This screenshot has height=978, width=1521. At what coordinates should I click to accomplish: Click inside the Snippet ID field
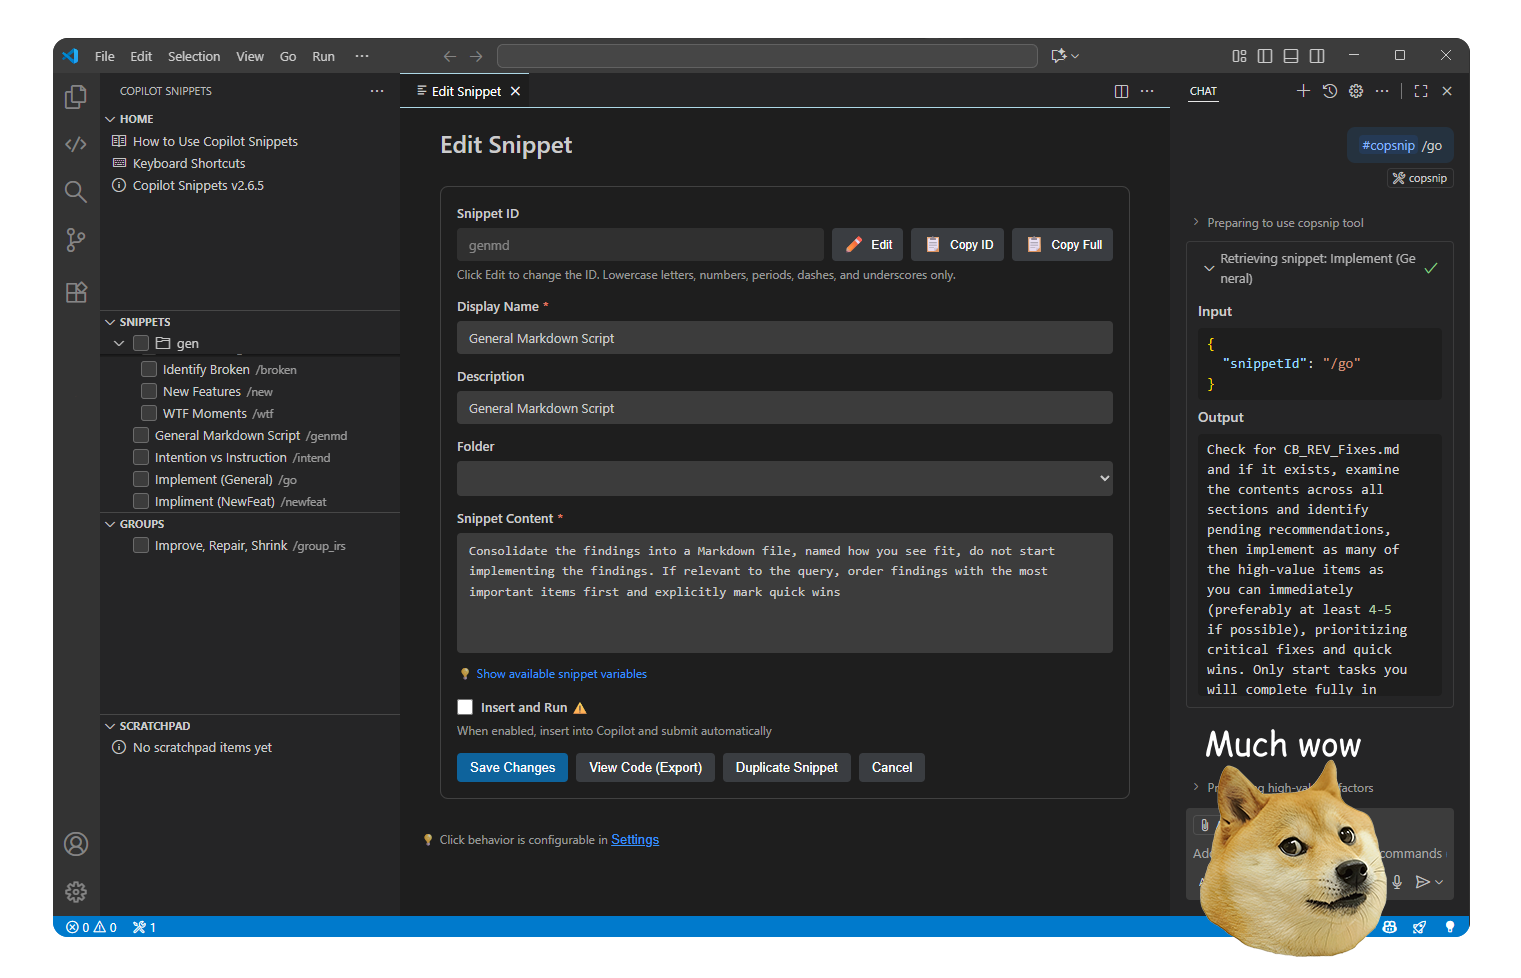pyautogui.click(x=640, y=244)
